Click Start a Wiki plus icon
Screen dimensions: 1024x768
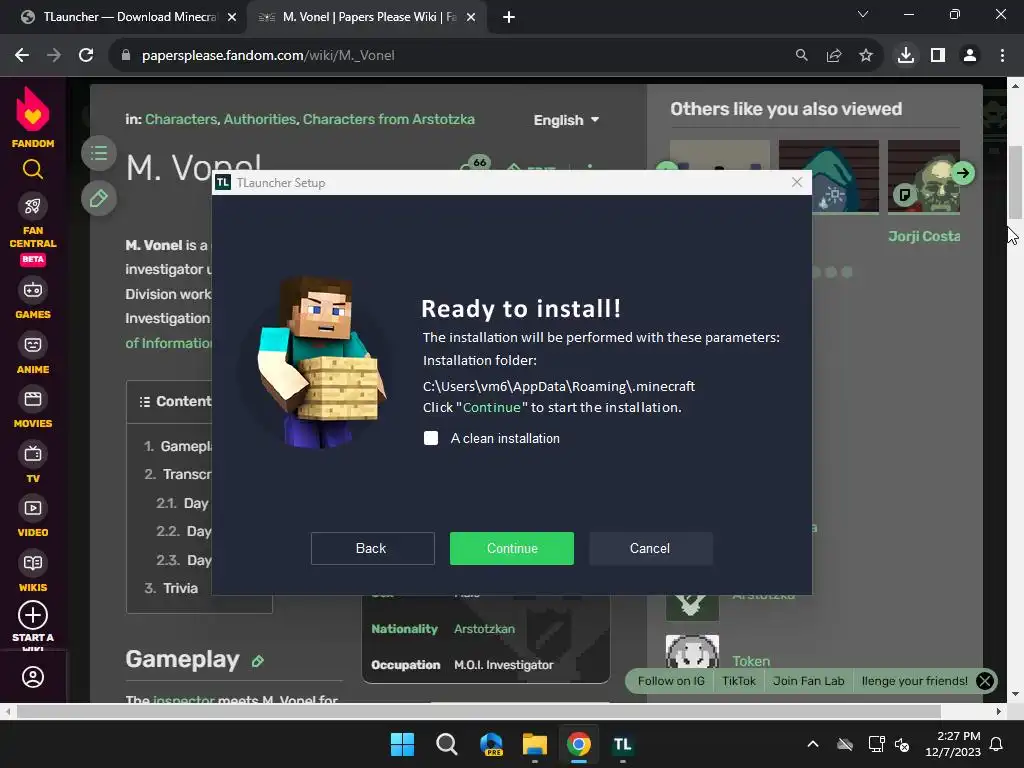(33, 615)
